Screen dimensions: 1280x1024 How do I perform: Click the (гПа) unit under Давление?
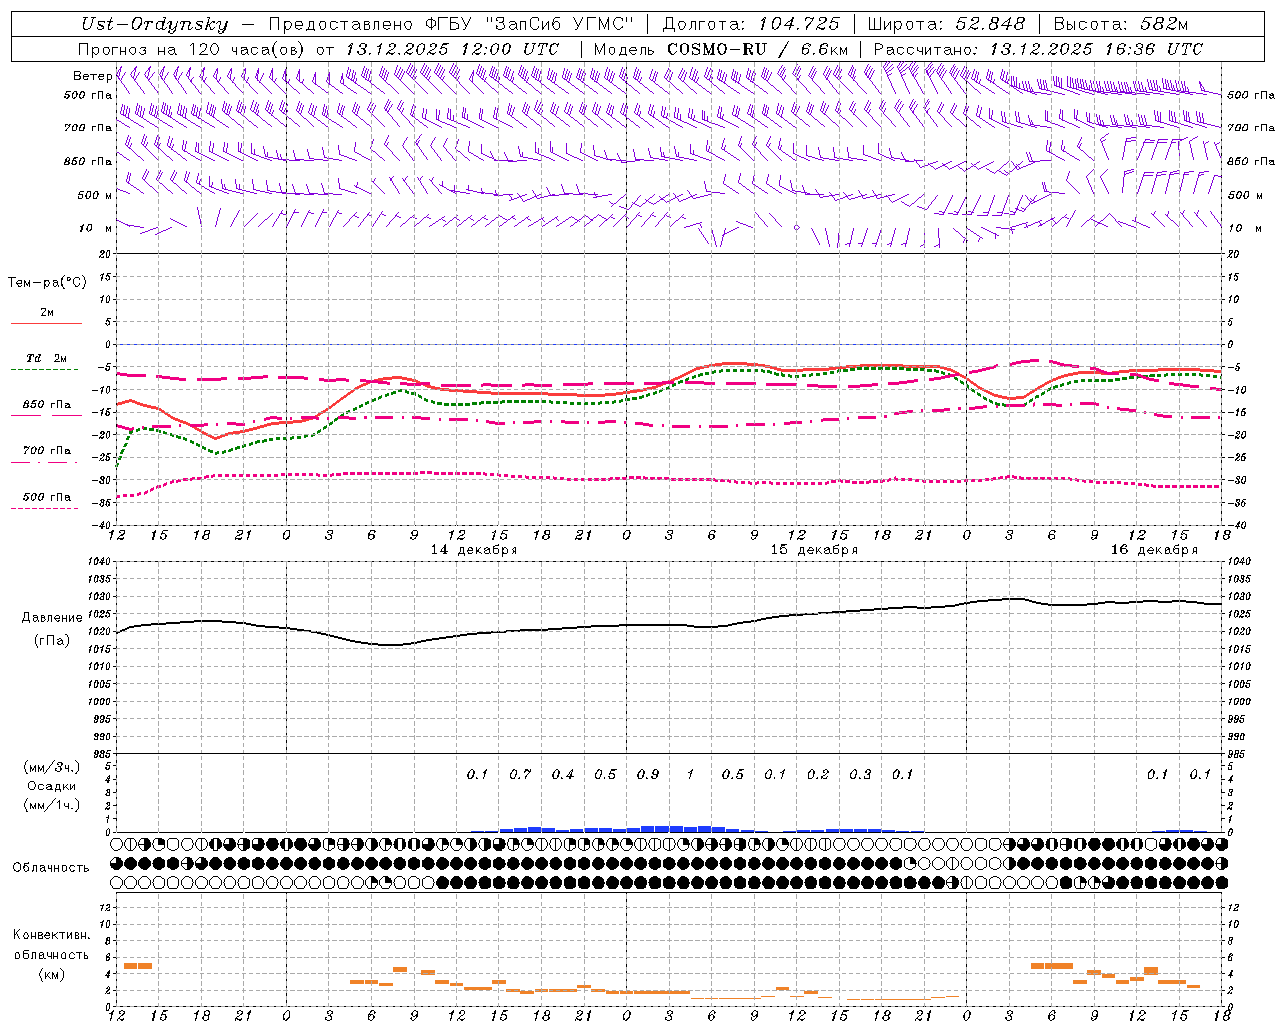pyautogui.click(x=51, y=641)
